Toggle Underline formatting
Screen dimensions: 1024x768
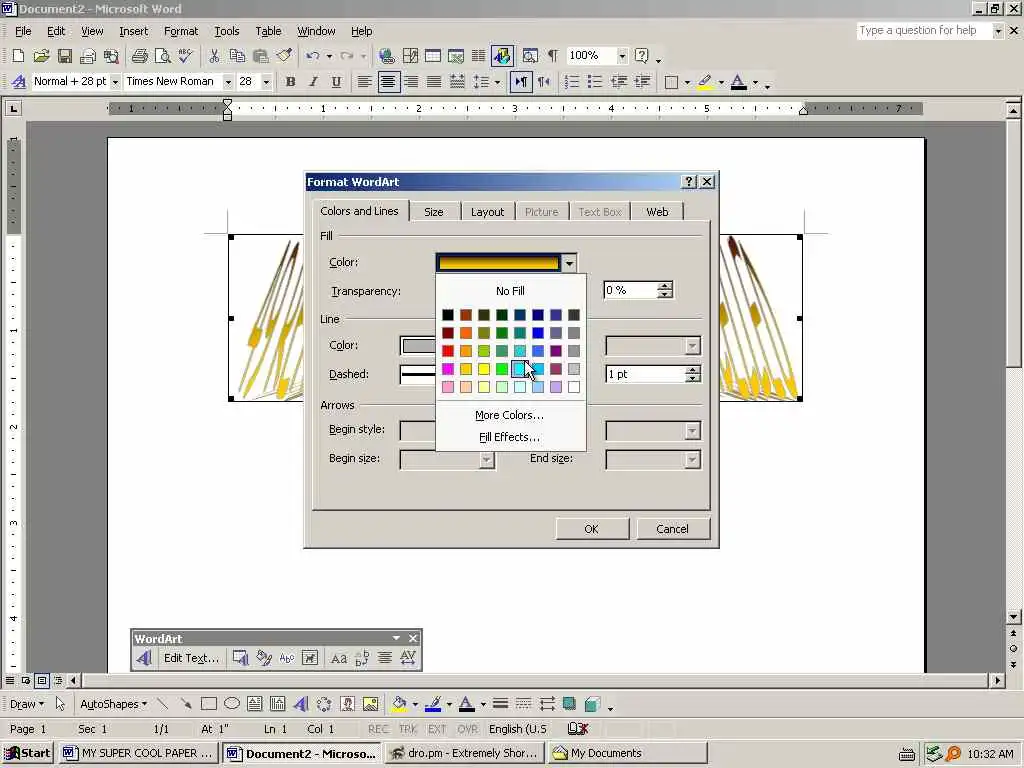click(x=336, y=82)
